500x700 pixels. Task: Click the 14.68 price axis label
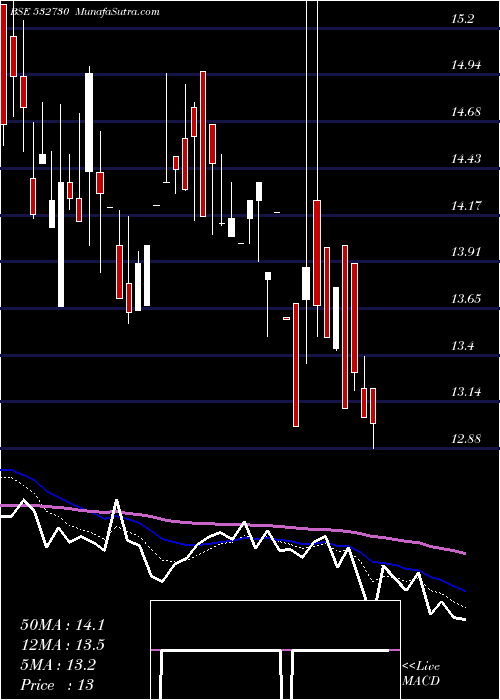467,112
